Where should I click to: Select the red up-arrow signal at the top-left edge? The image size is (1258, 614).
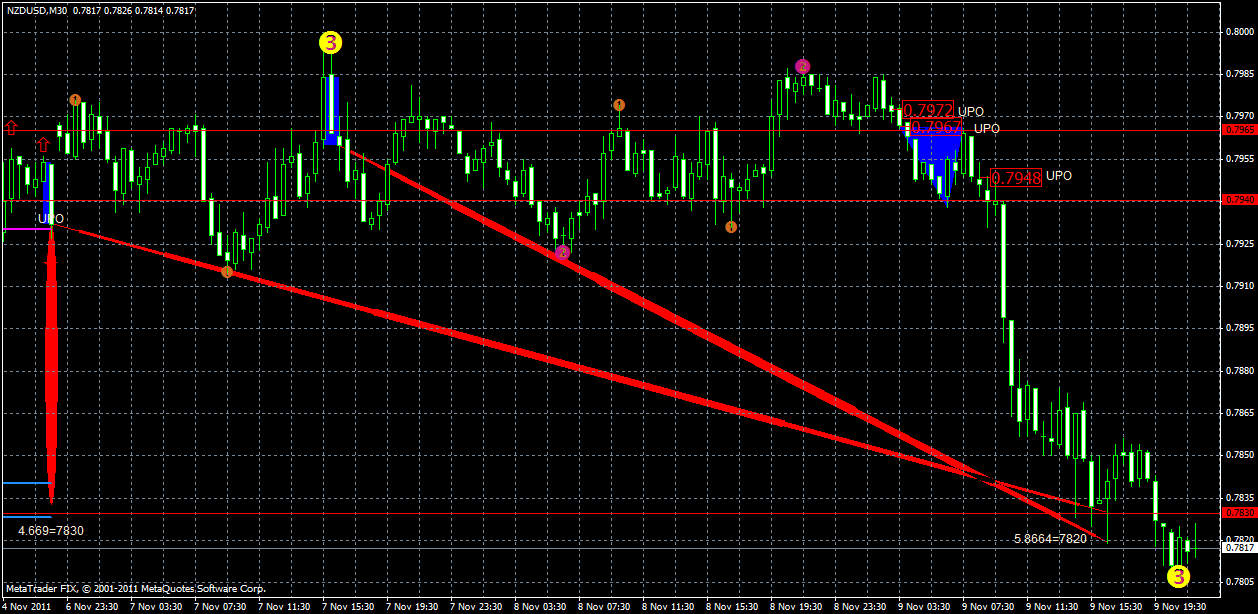(x=10, y=128)
